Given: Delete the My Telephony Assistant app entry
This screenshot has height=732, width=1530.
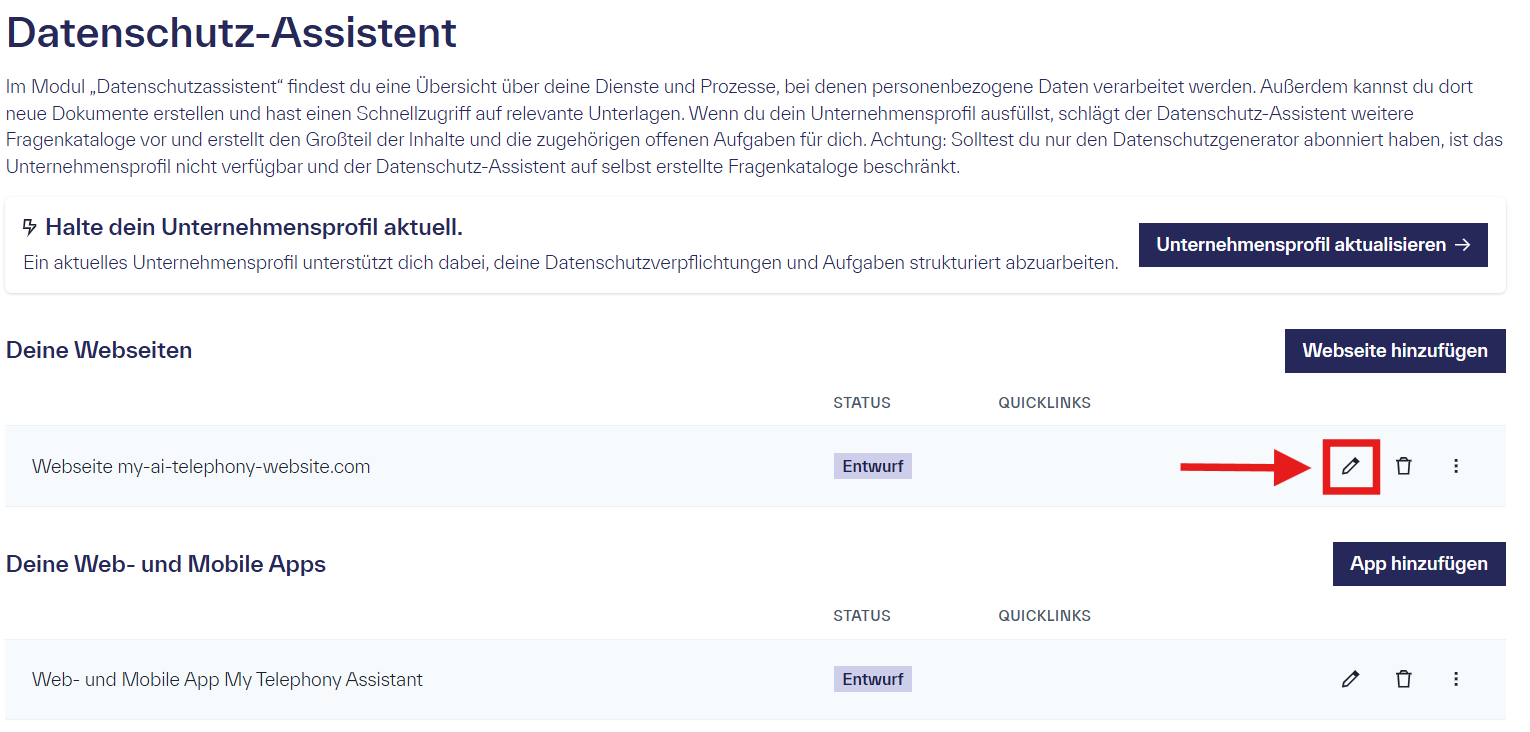Looking at the screenshot, I should point(1404,678).
